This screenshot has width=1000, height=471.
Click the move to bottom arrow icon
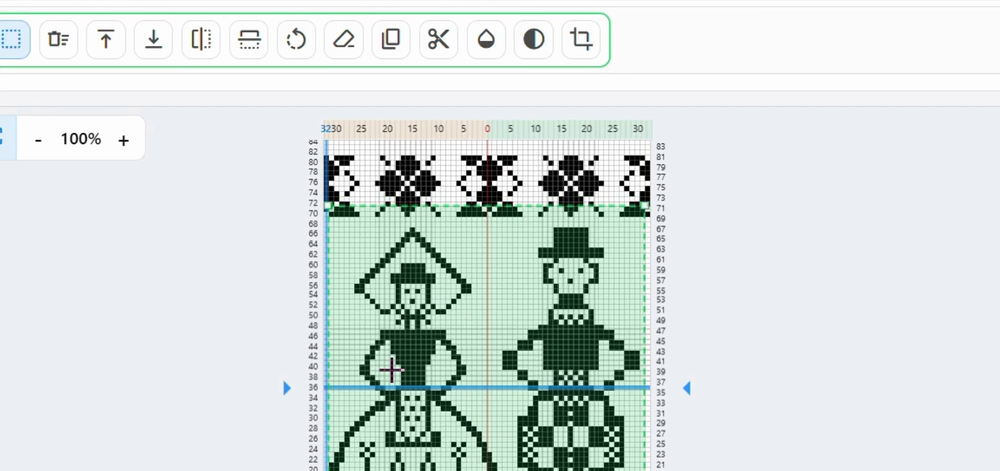click(x=153, y=40)
